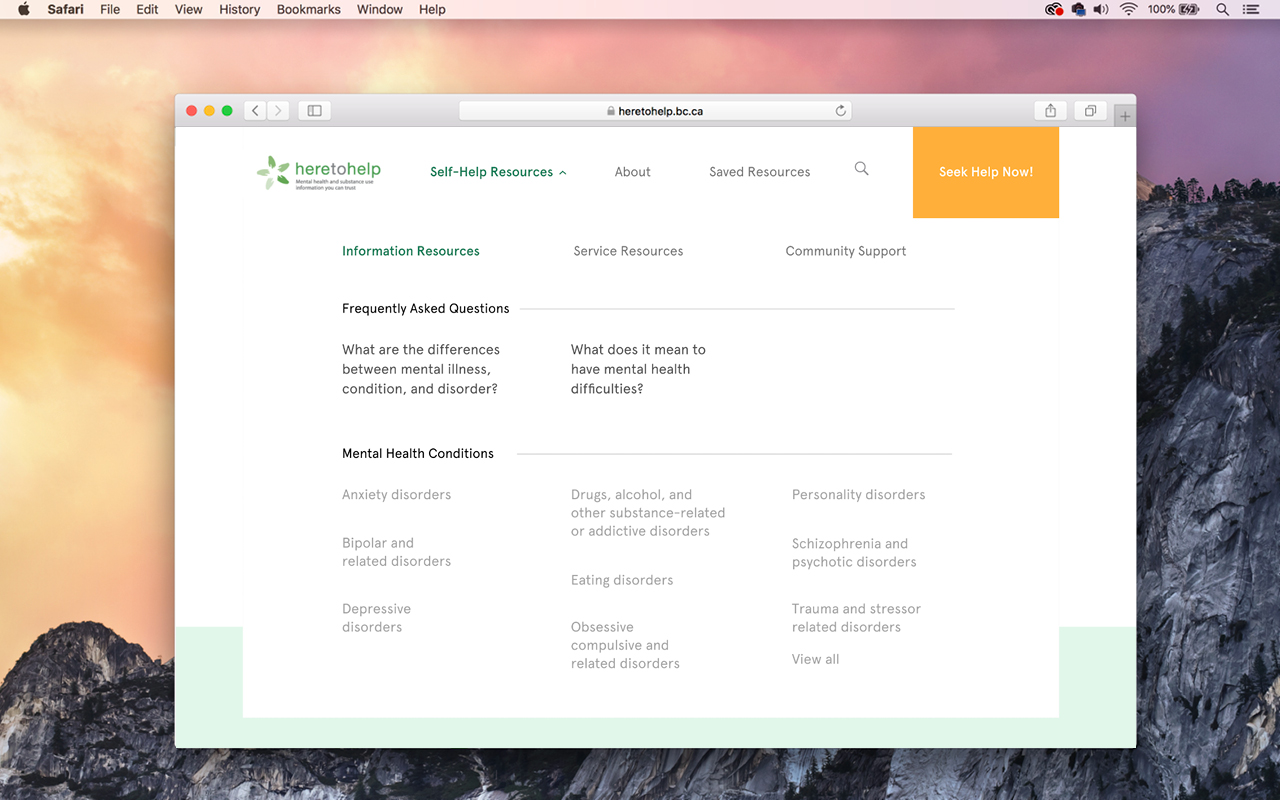This screenshot has height=800, width=1280.
Task: Click the heretohelp leaf logo
Action: 318,172
